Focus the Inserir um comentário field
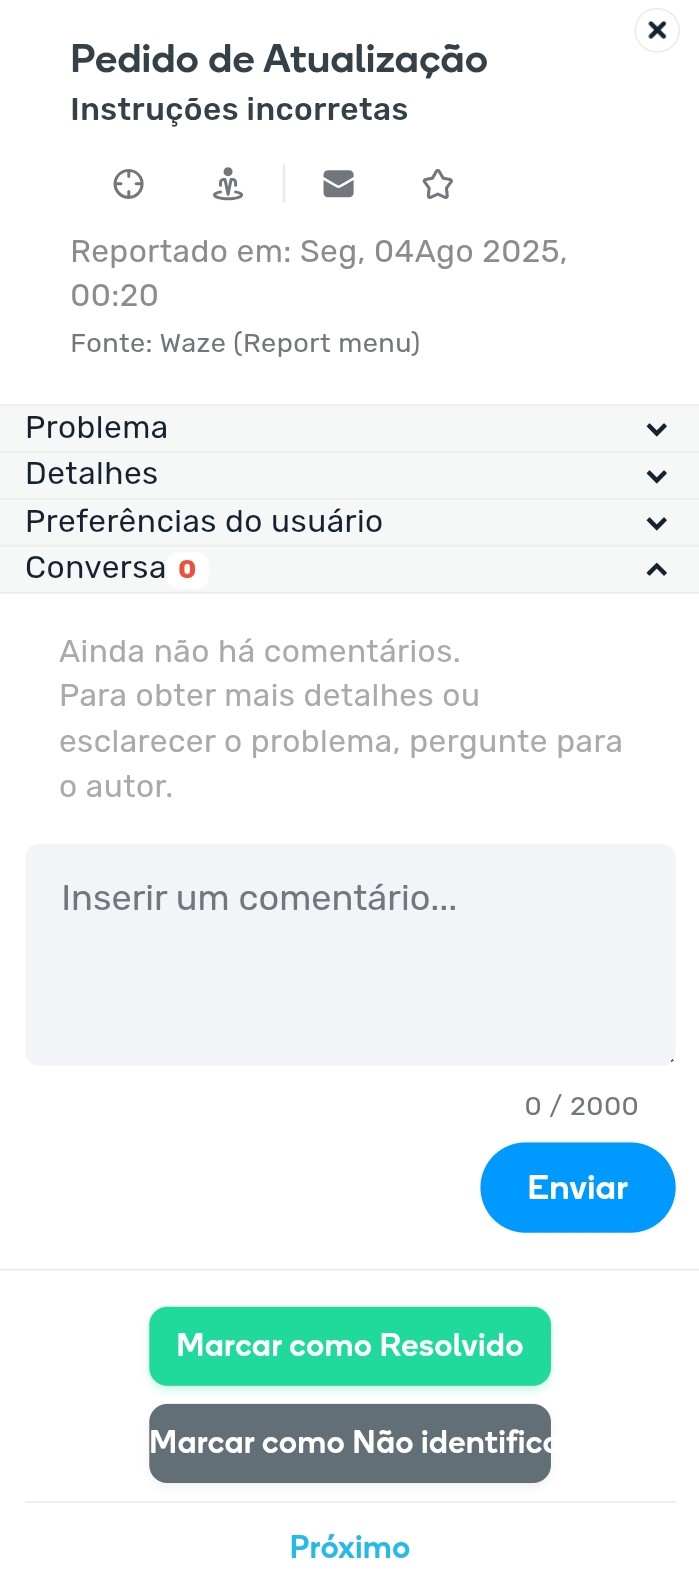The width and height of the screenshot is (699, 1586). click(350, 954)
